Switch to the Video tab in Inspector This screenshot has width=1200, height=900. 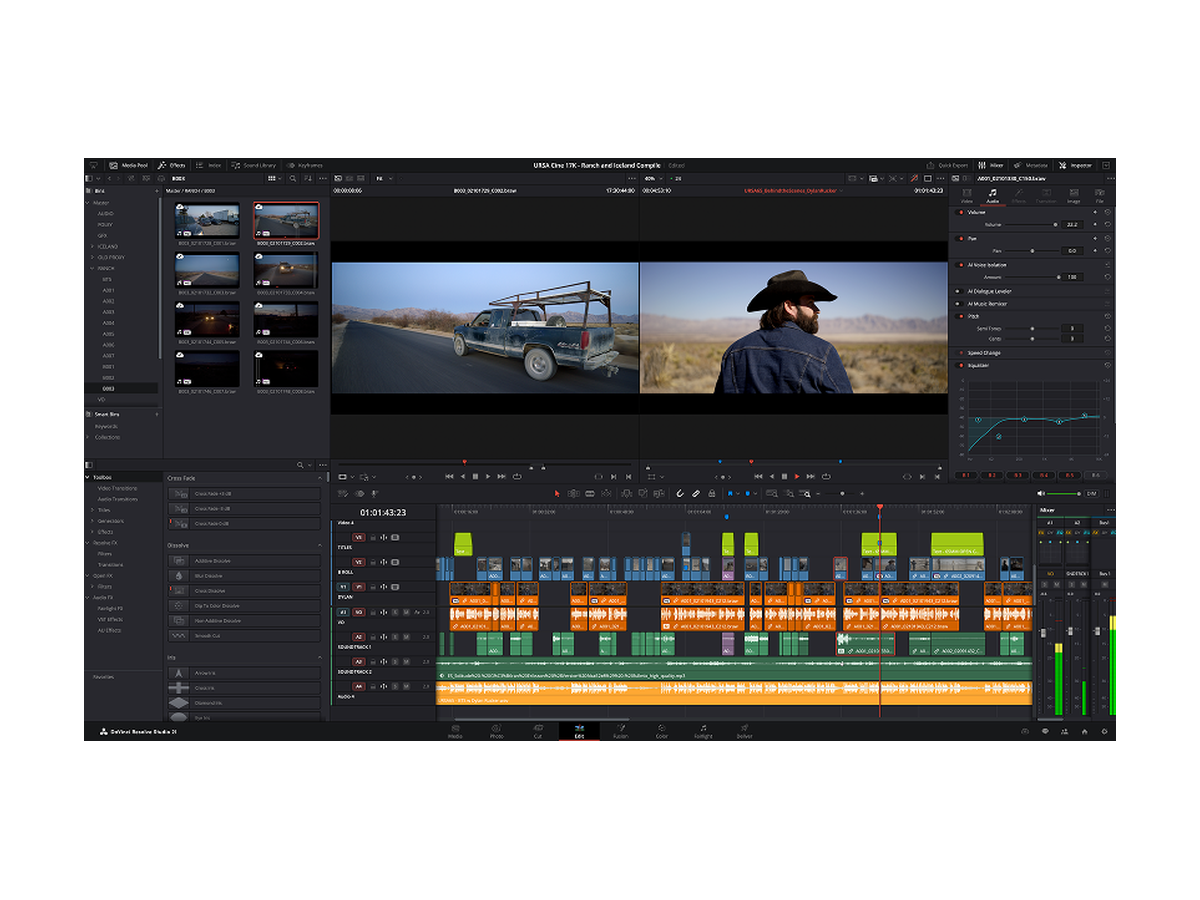pos(967,195)
